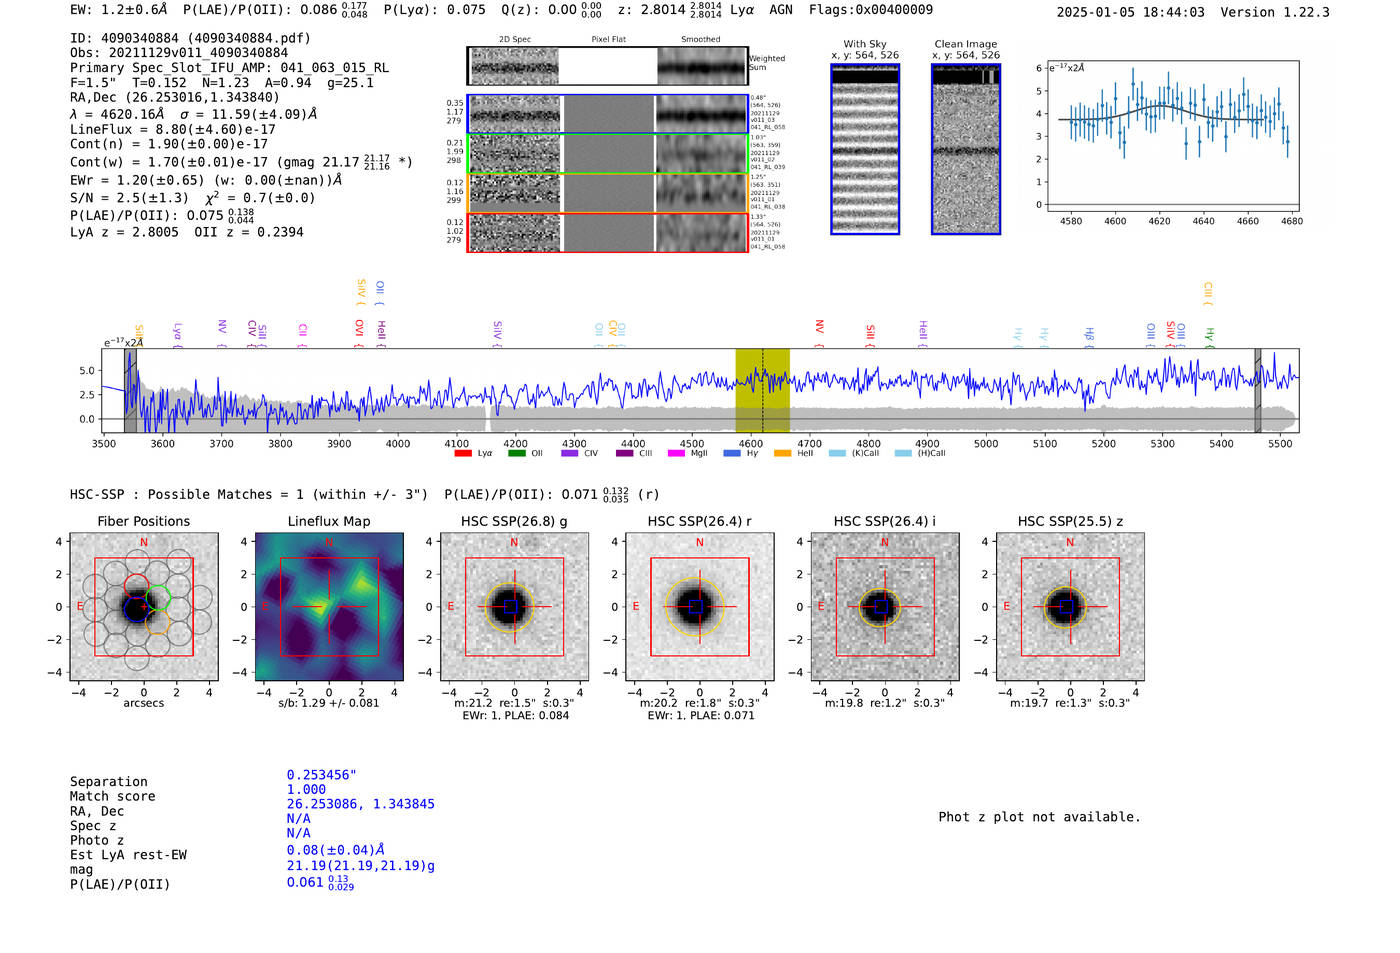Open the Lineflux Map image

pyautogui.click(x=329, y=607)
